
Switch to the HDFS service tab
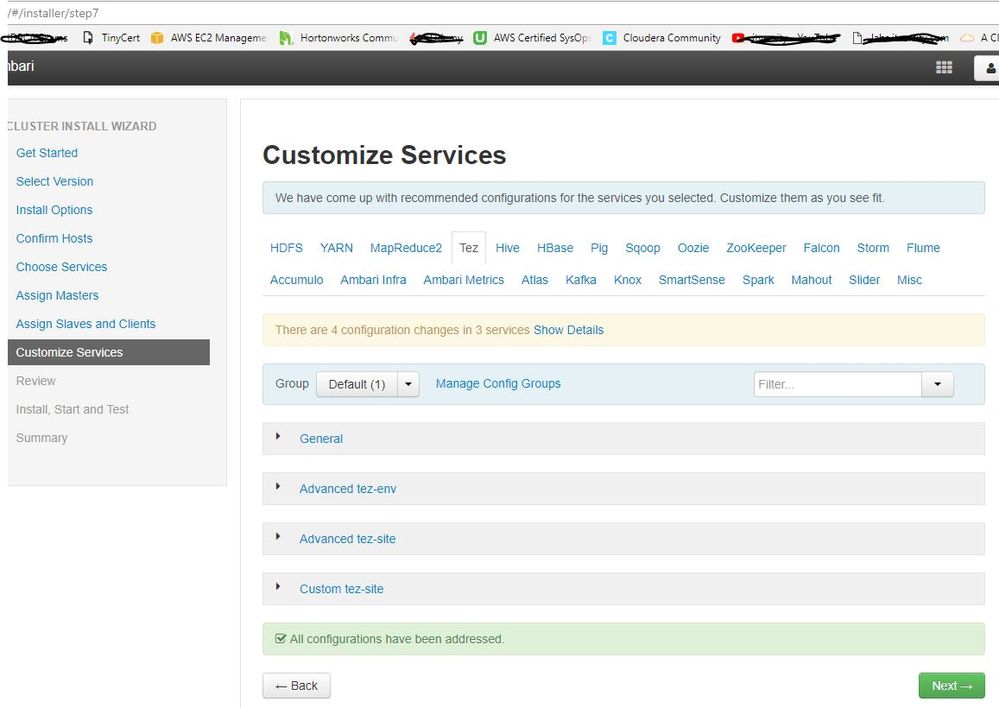click(286, 247)
